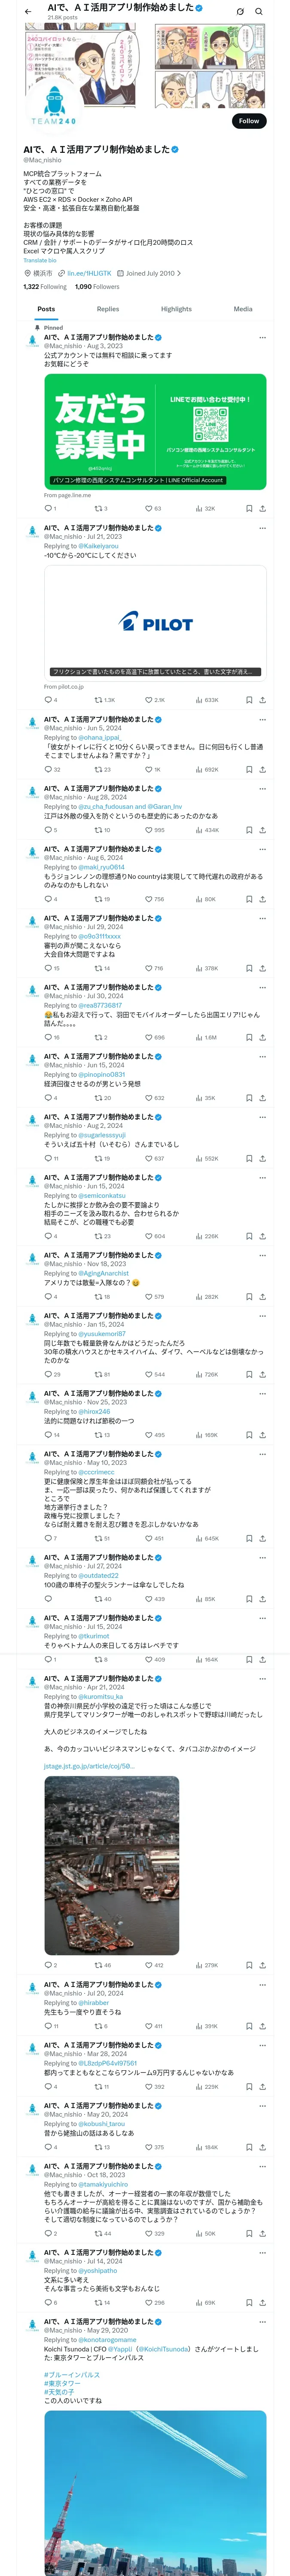Screen dimensions: 290x2576
Task: Switch to the Replies tab
Action: (x=108, y=309)
